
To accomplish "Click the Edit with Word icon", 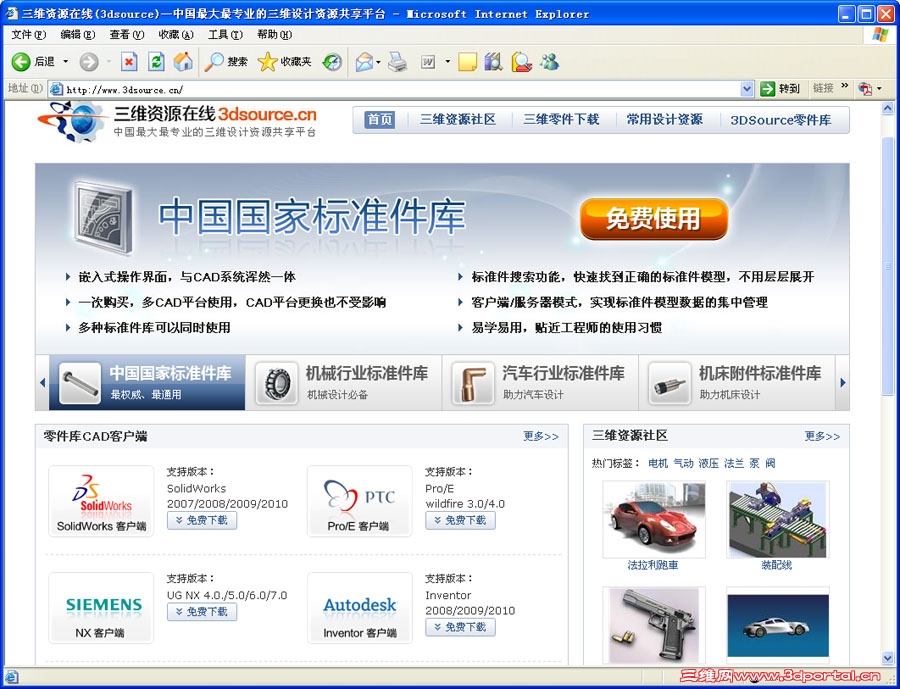I will coord(428,61).
